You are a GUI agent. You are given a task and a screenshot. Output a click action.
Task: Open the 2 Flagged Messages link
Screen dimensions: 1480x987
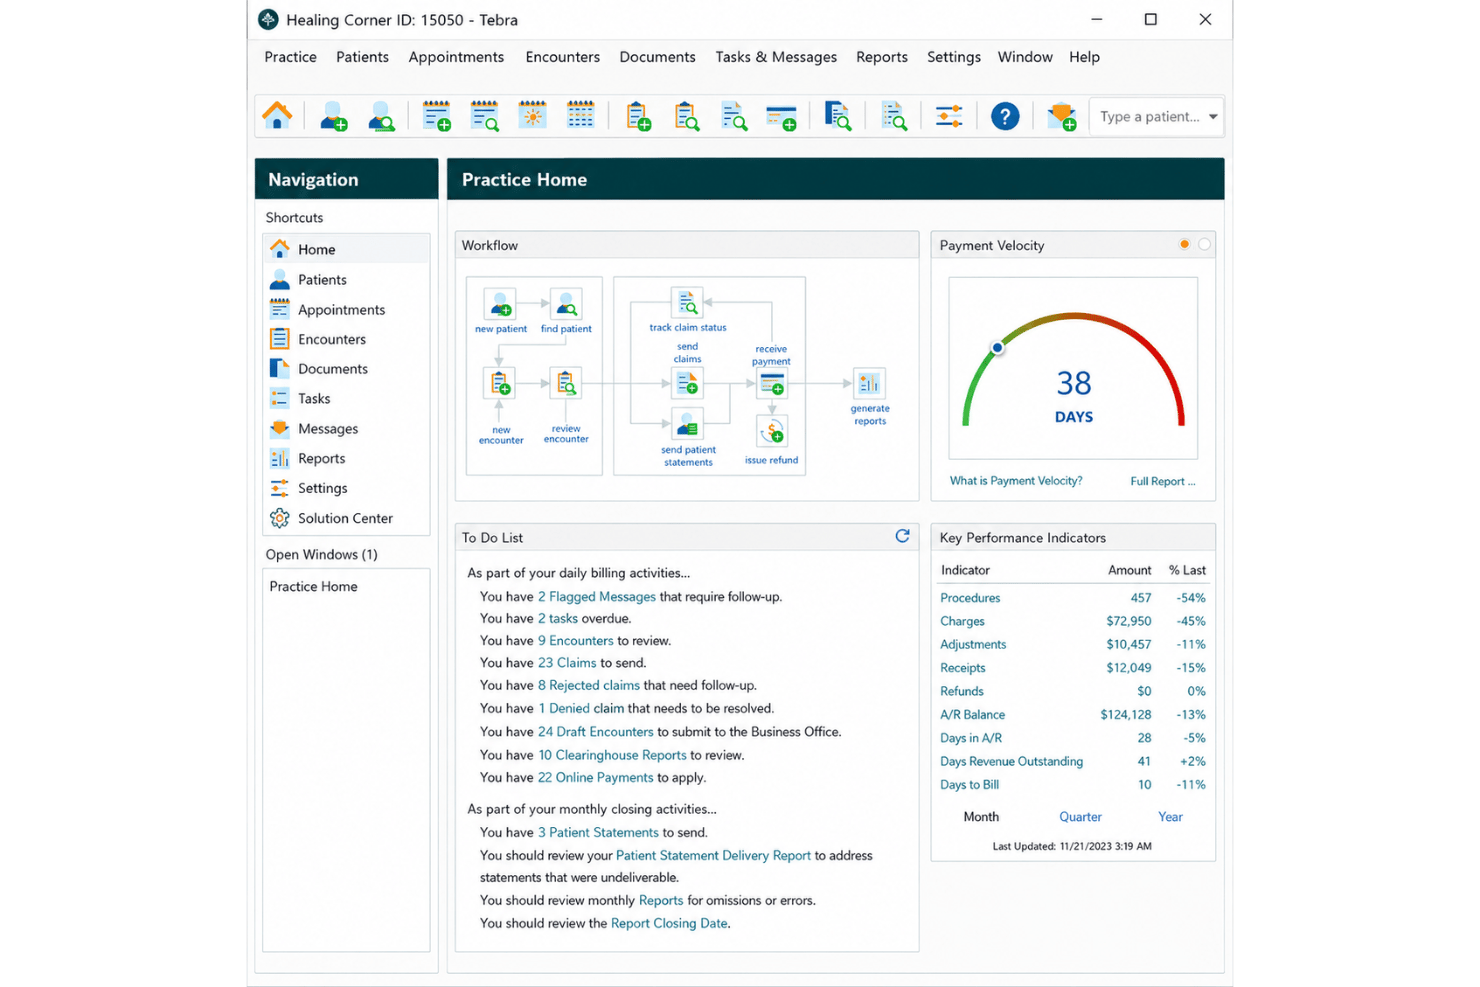coord(597,597)
